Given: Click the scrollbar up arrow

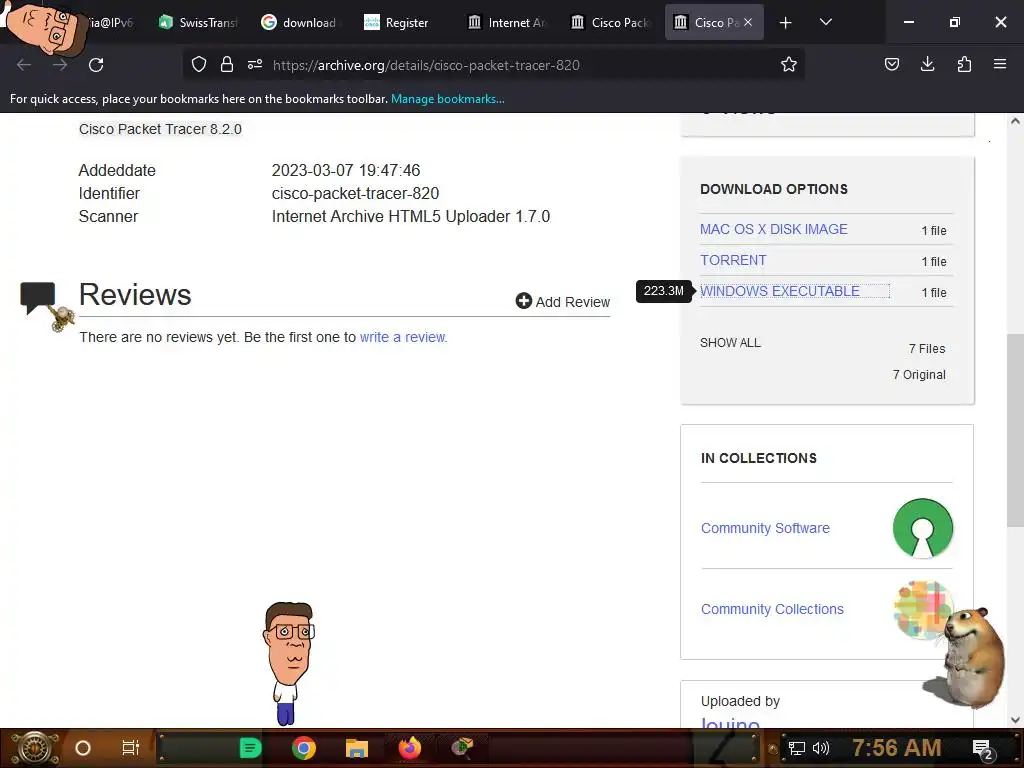Looking at the screenshot, I should click(1016, 121).
